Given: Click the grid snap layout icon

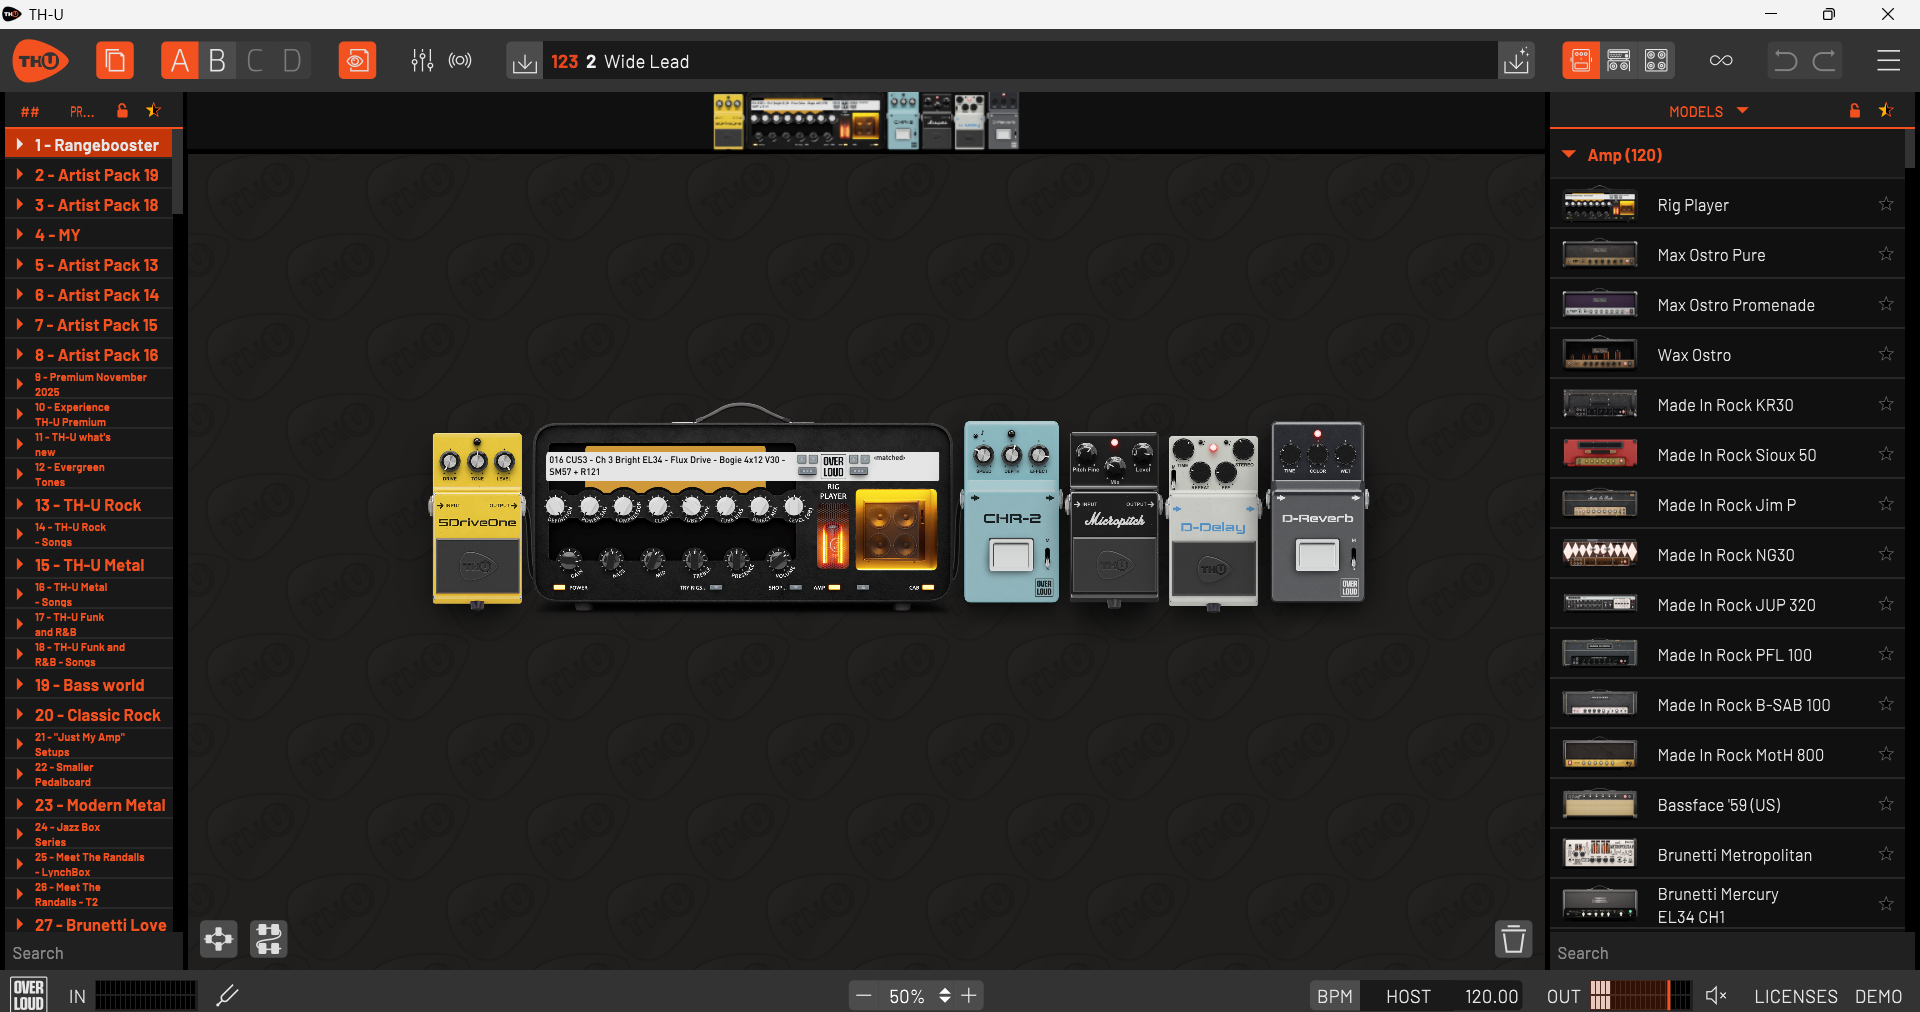Looking at the screenshot, I should [x=268, y=939].
